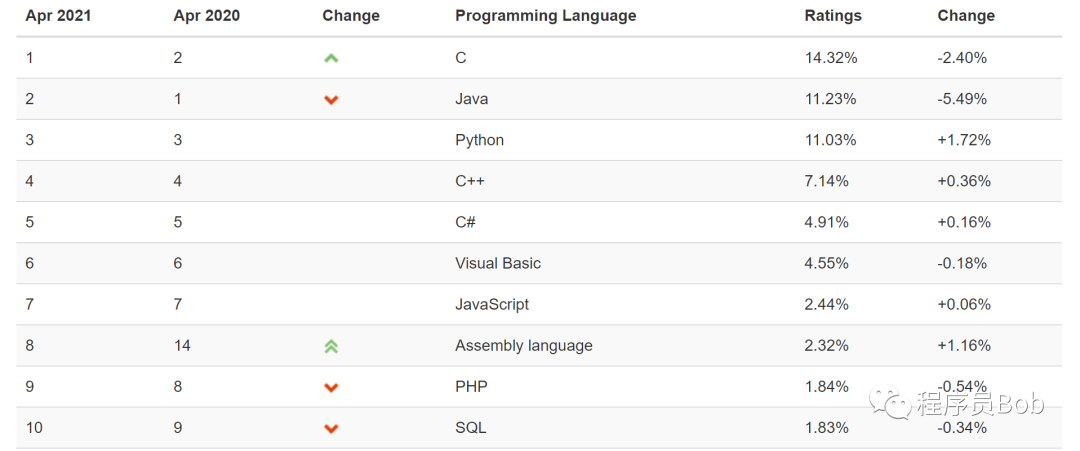Click the 1.84% rating value
This screenshot has width=1080, height=451.
pos(827,387)
